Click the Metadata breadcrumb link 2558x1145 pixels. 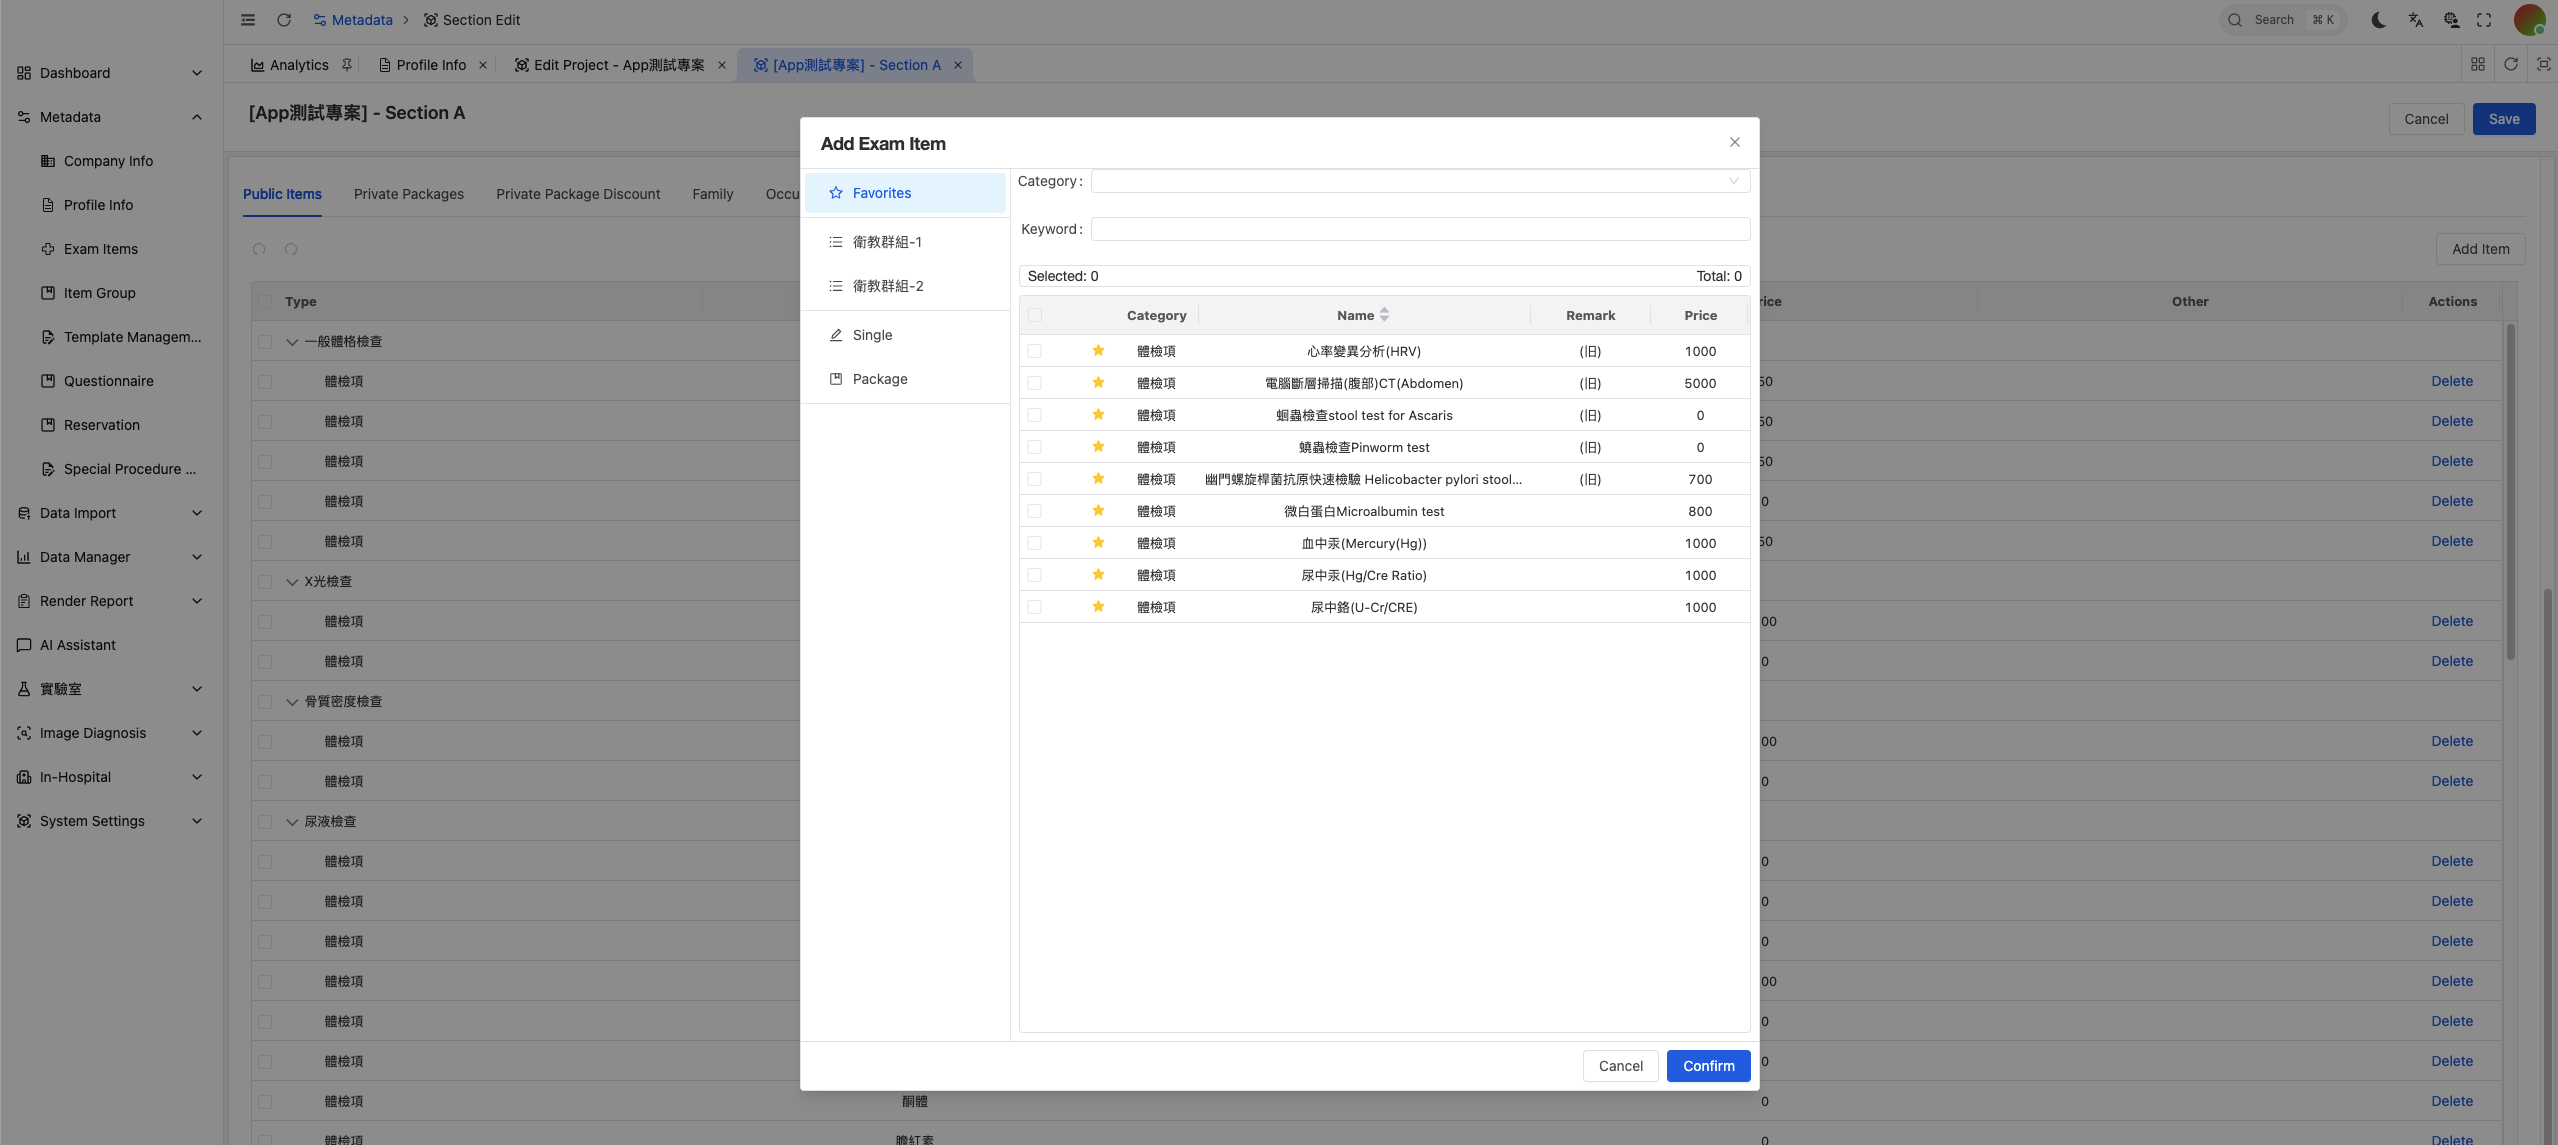353,20
